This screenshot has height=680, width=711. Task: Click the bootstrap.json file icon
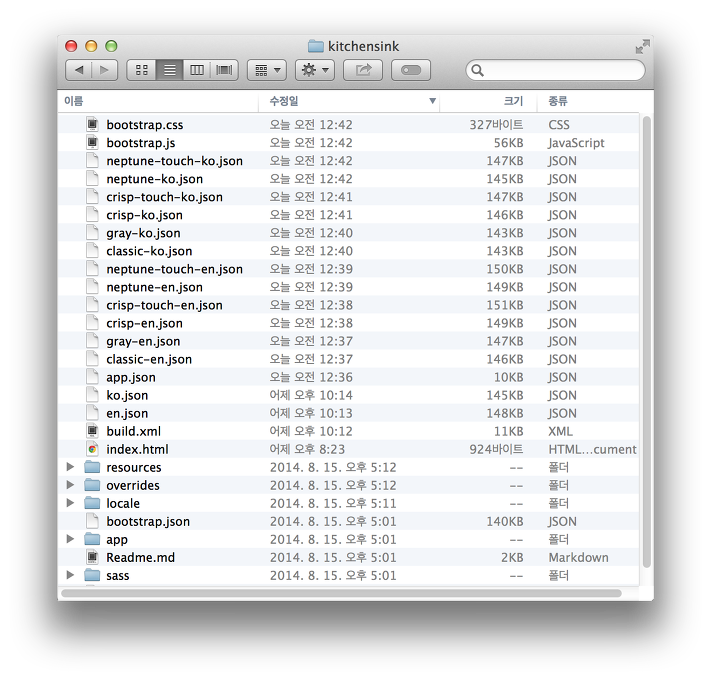[x=93, y=521]
